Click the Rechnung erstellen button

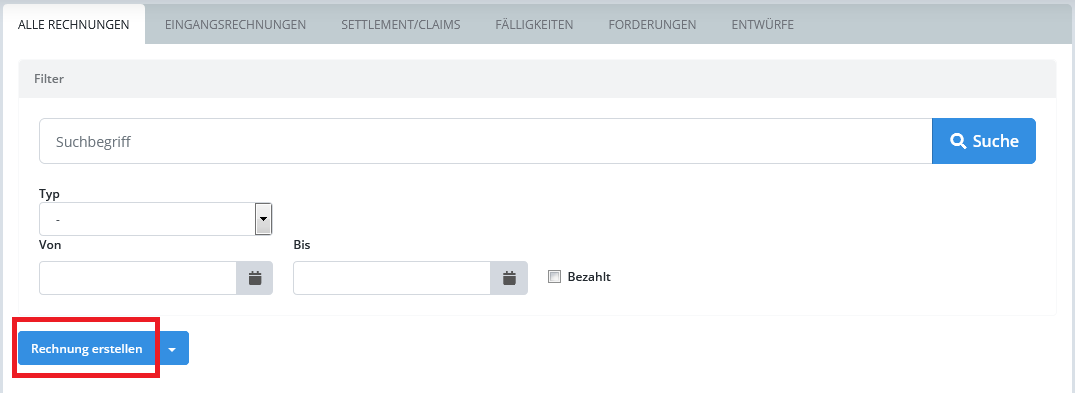coord(86,349)
